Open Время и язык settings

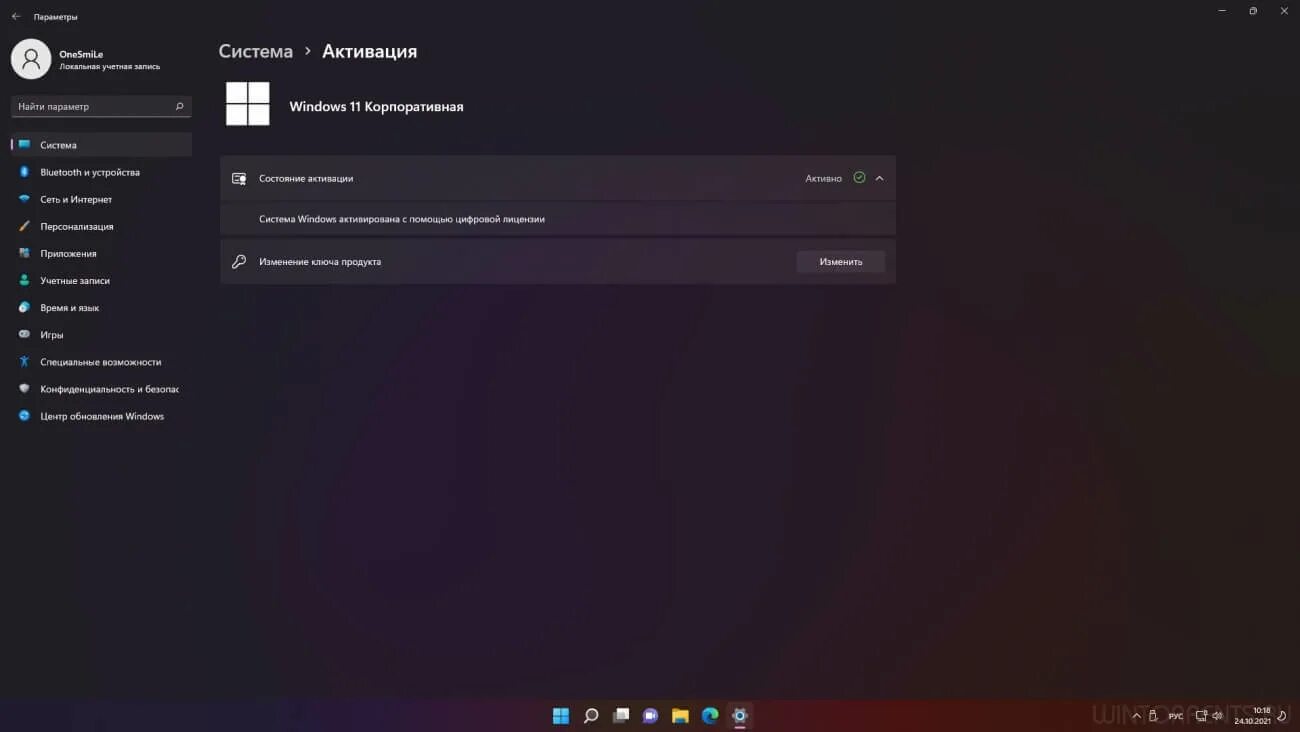(101, 307)
